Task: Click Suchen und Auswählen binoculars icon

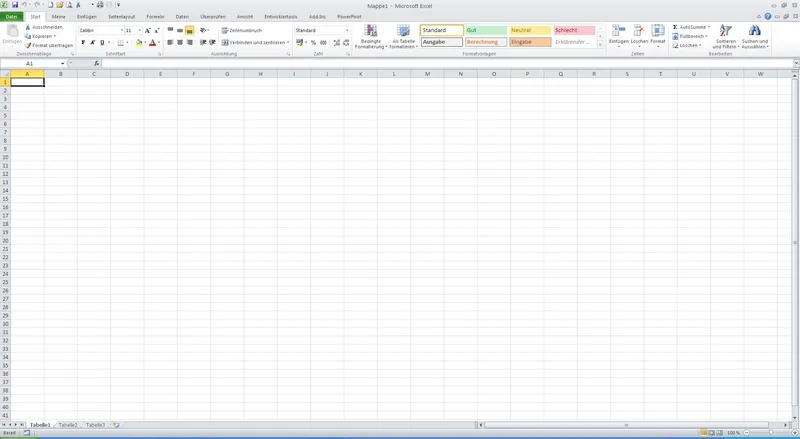Action: pos(754,32)
